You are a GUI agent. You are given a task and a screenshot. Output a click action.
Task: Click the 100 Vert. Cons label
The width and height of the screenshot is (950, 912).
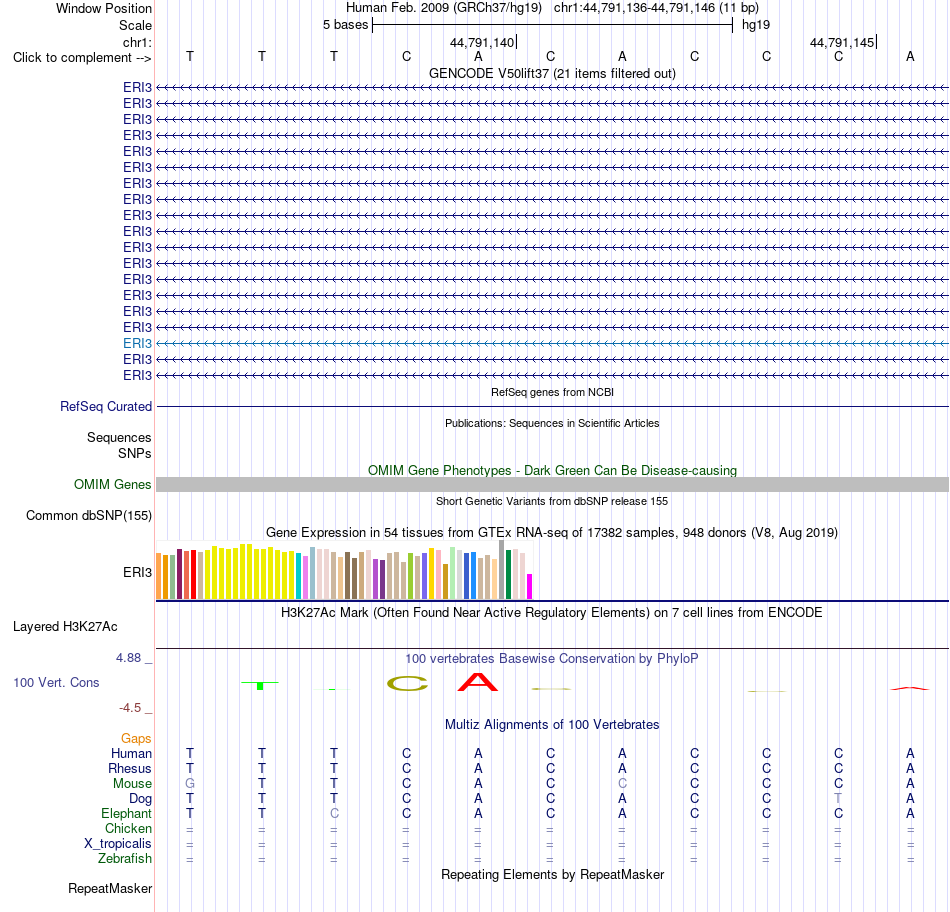click(x=56, y=682)
